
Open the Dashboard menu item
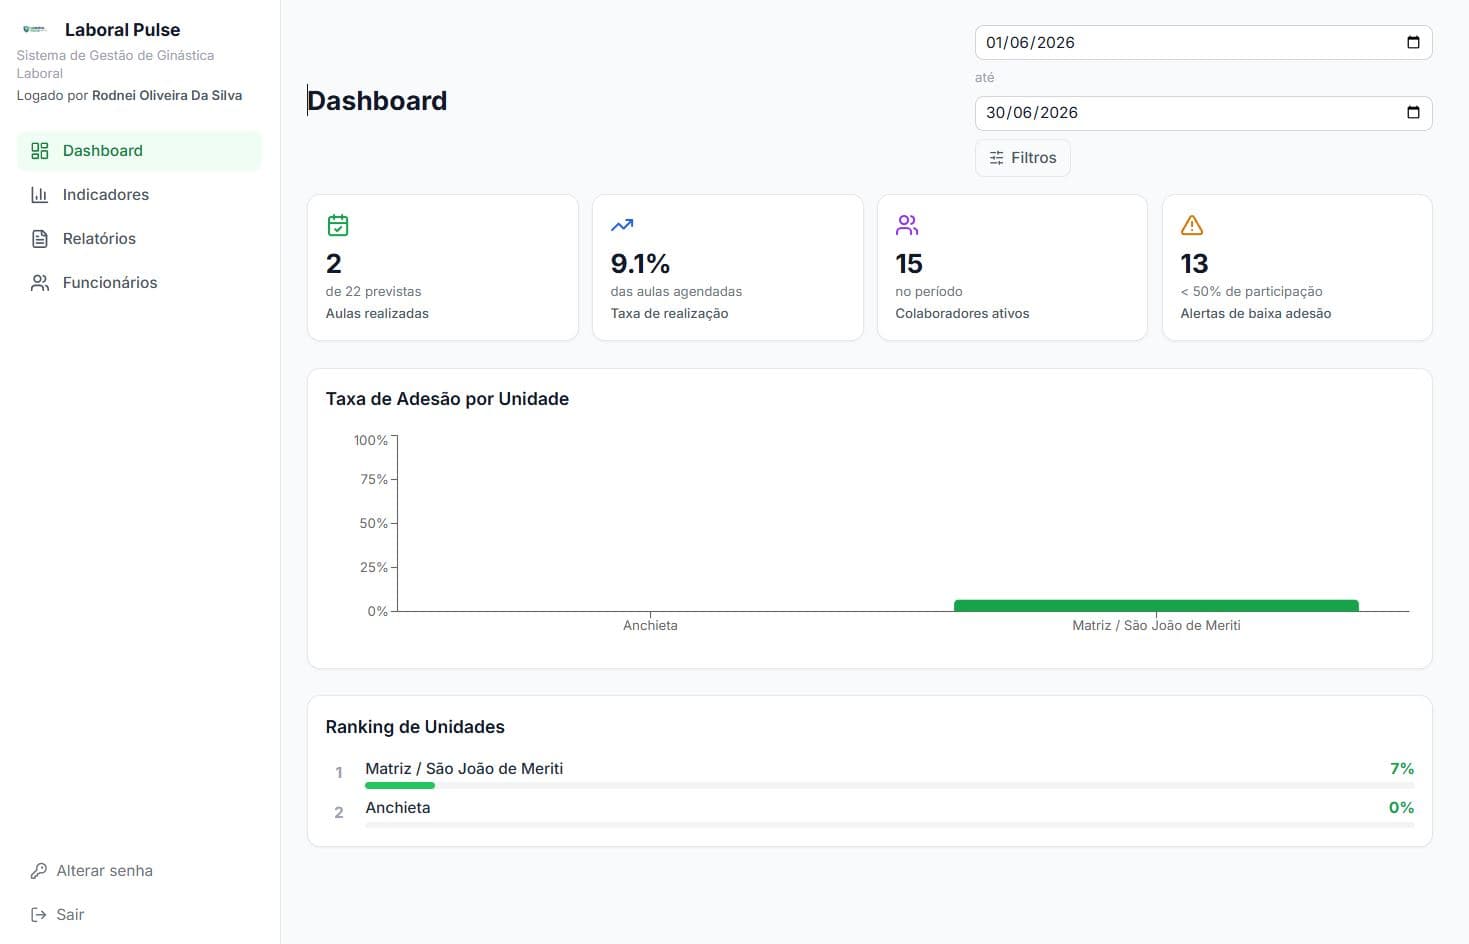[x=139, y=151]
